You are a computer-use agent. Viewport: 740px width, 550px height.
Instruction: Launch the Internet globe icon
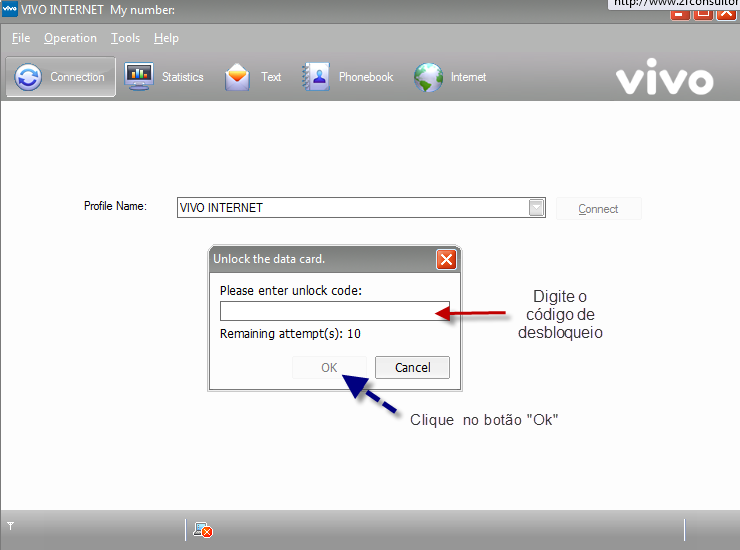(428, 77)
